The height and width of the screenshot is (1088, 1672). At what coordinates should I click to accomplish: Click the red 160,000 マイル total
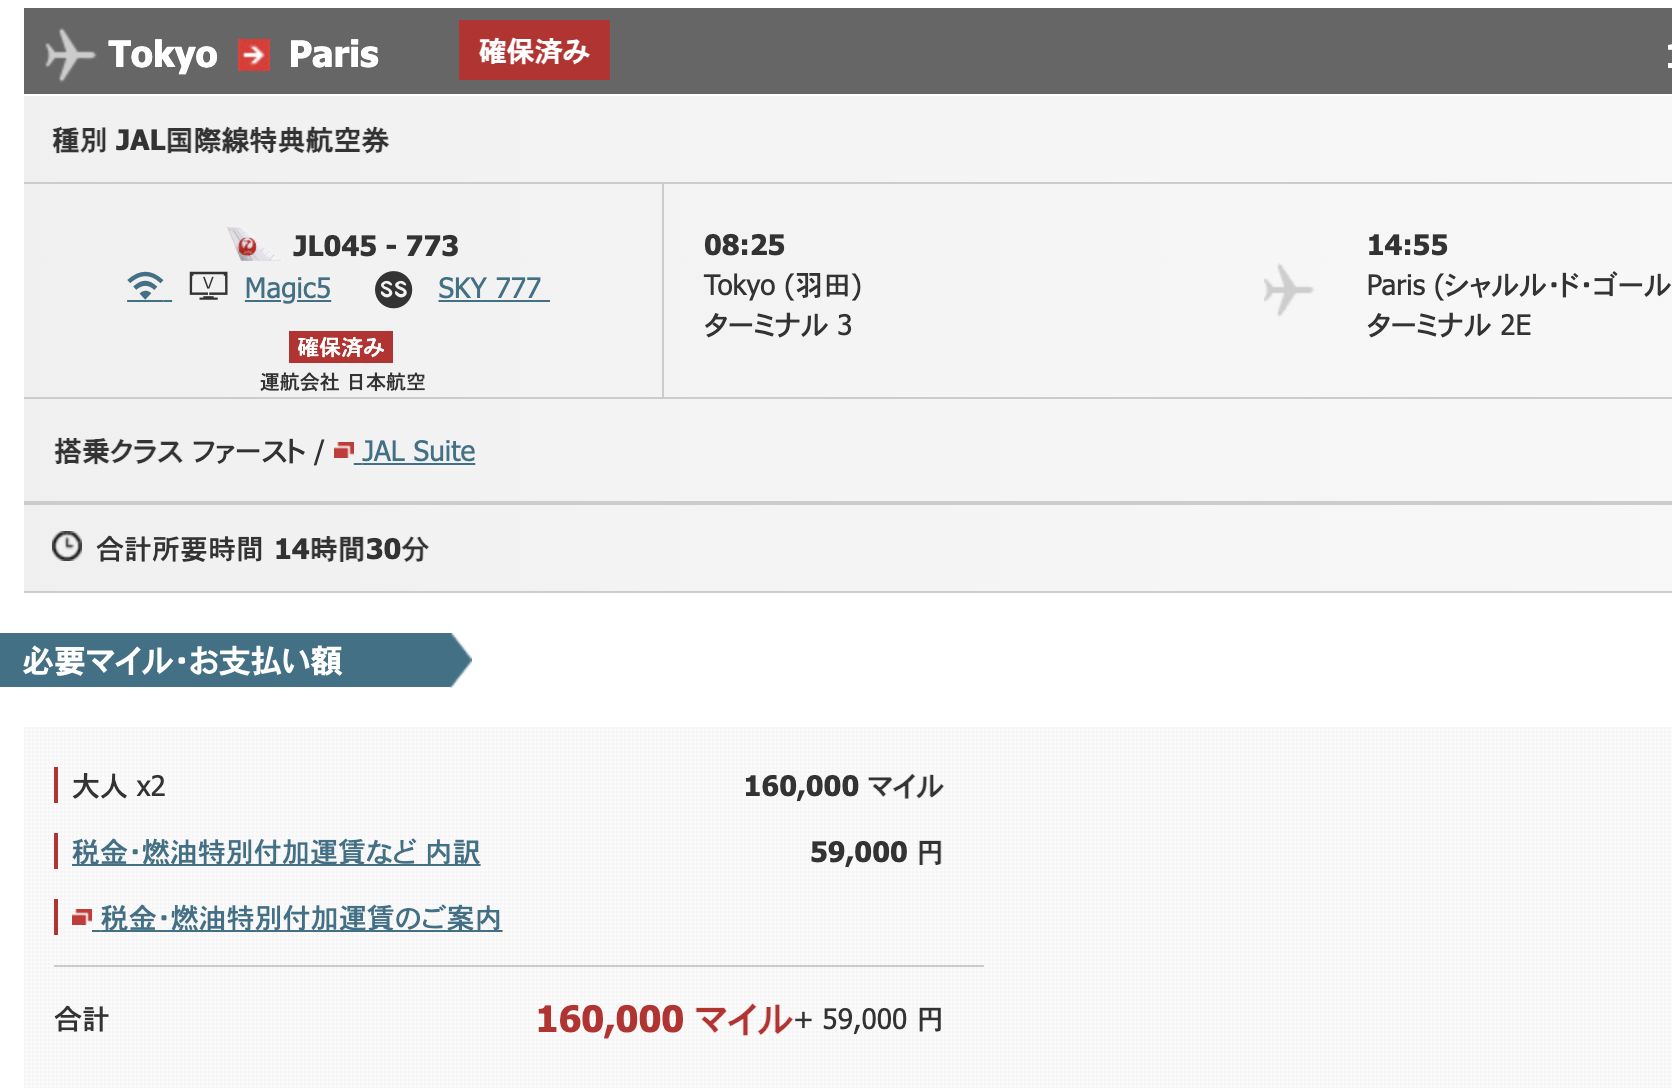point(665,1019)
